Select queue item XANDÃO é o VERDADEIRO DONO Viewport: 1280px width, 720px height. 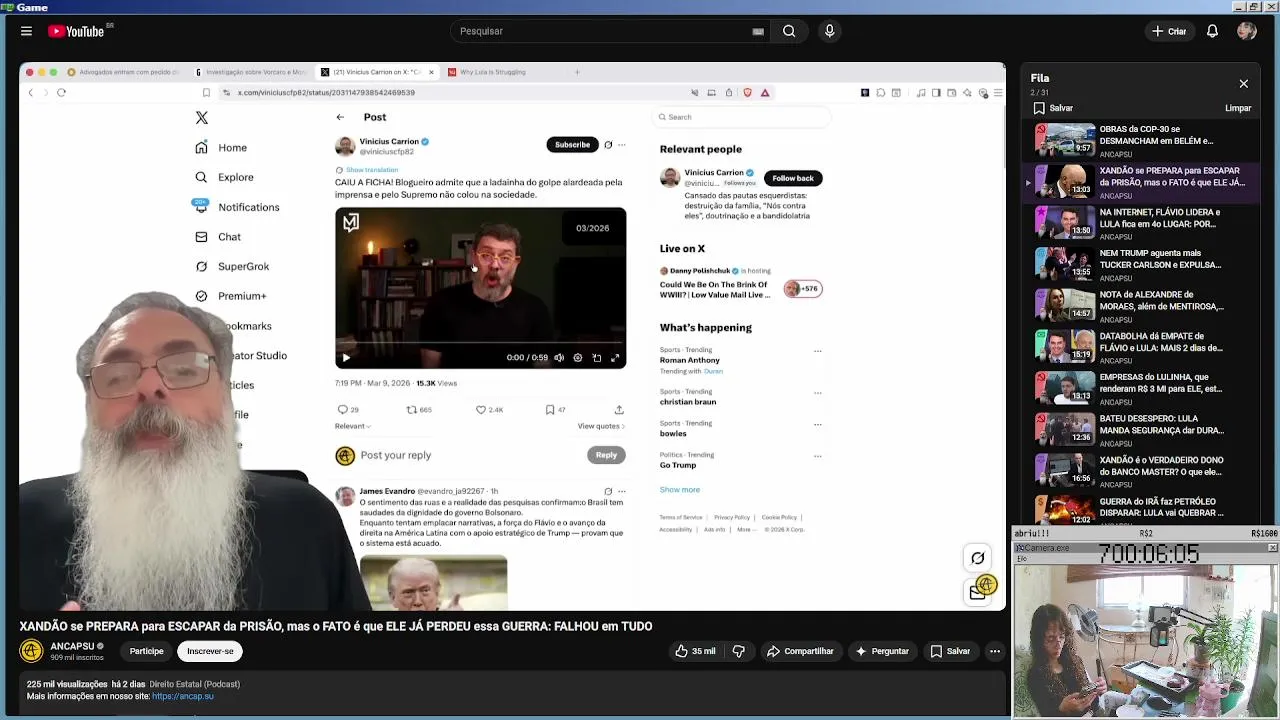pos(1139,472)
